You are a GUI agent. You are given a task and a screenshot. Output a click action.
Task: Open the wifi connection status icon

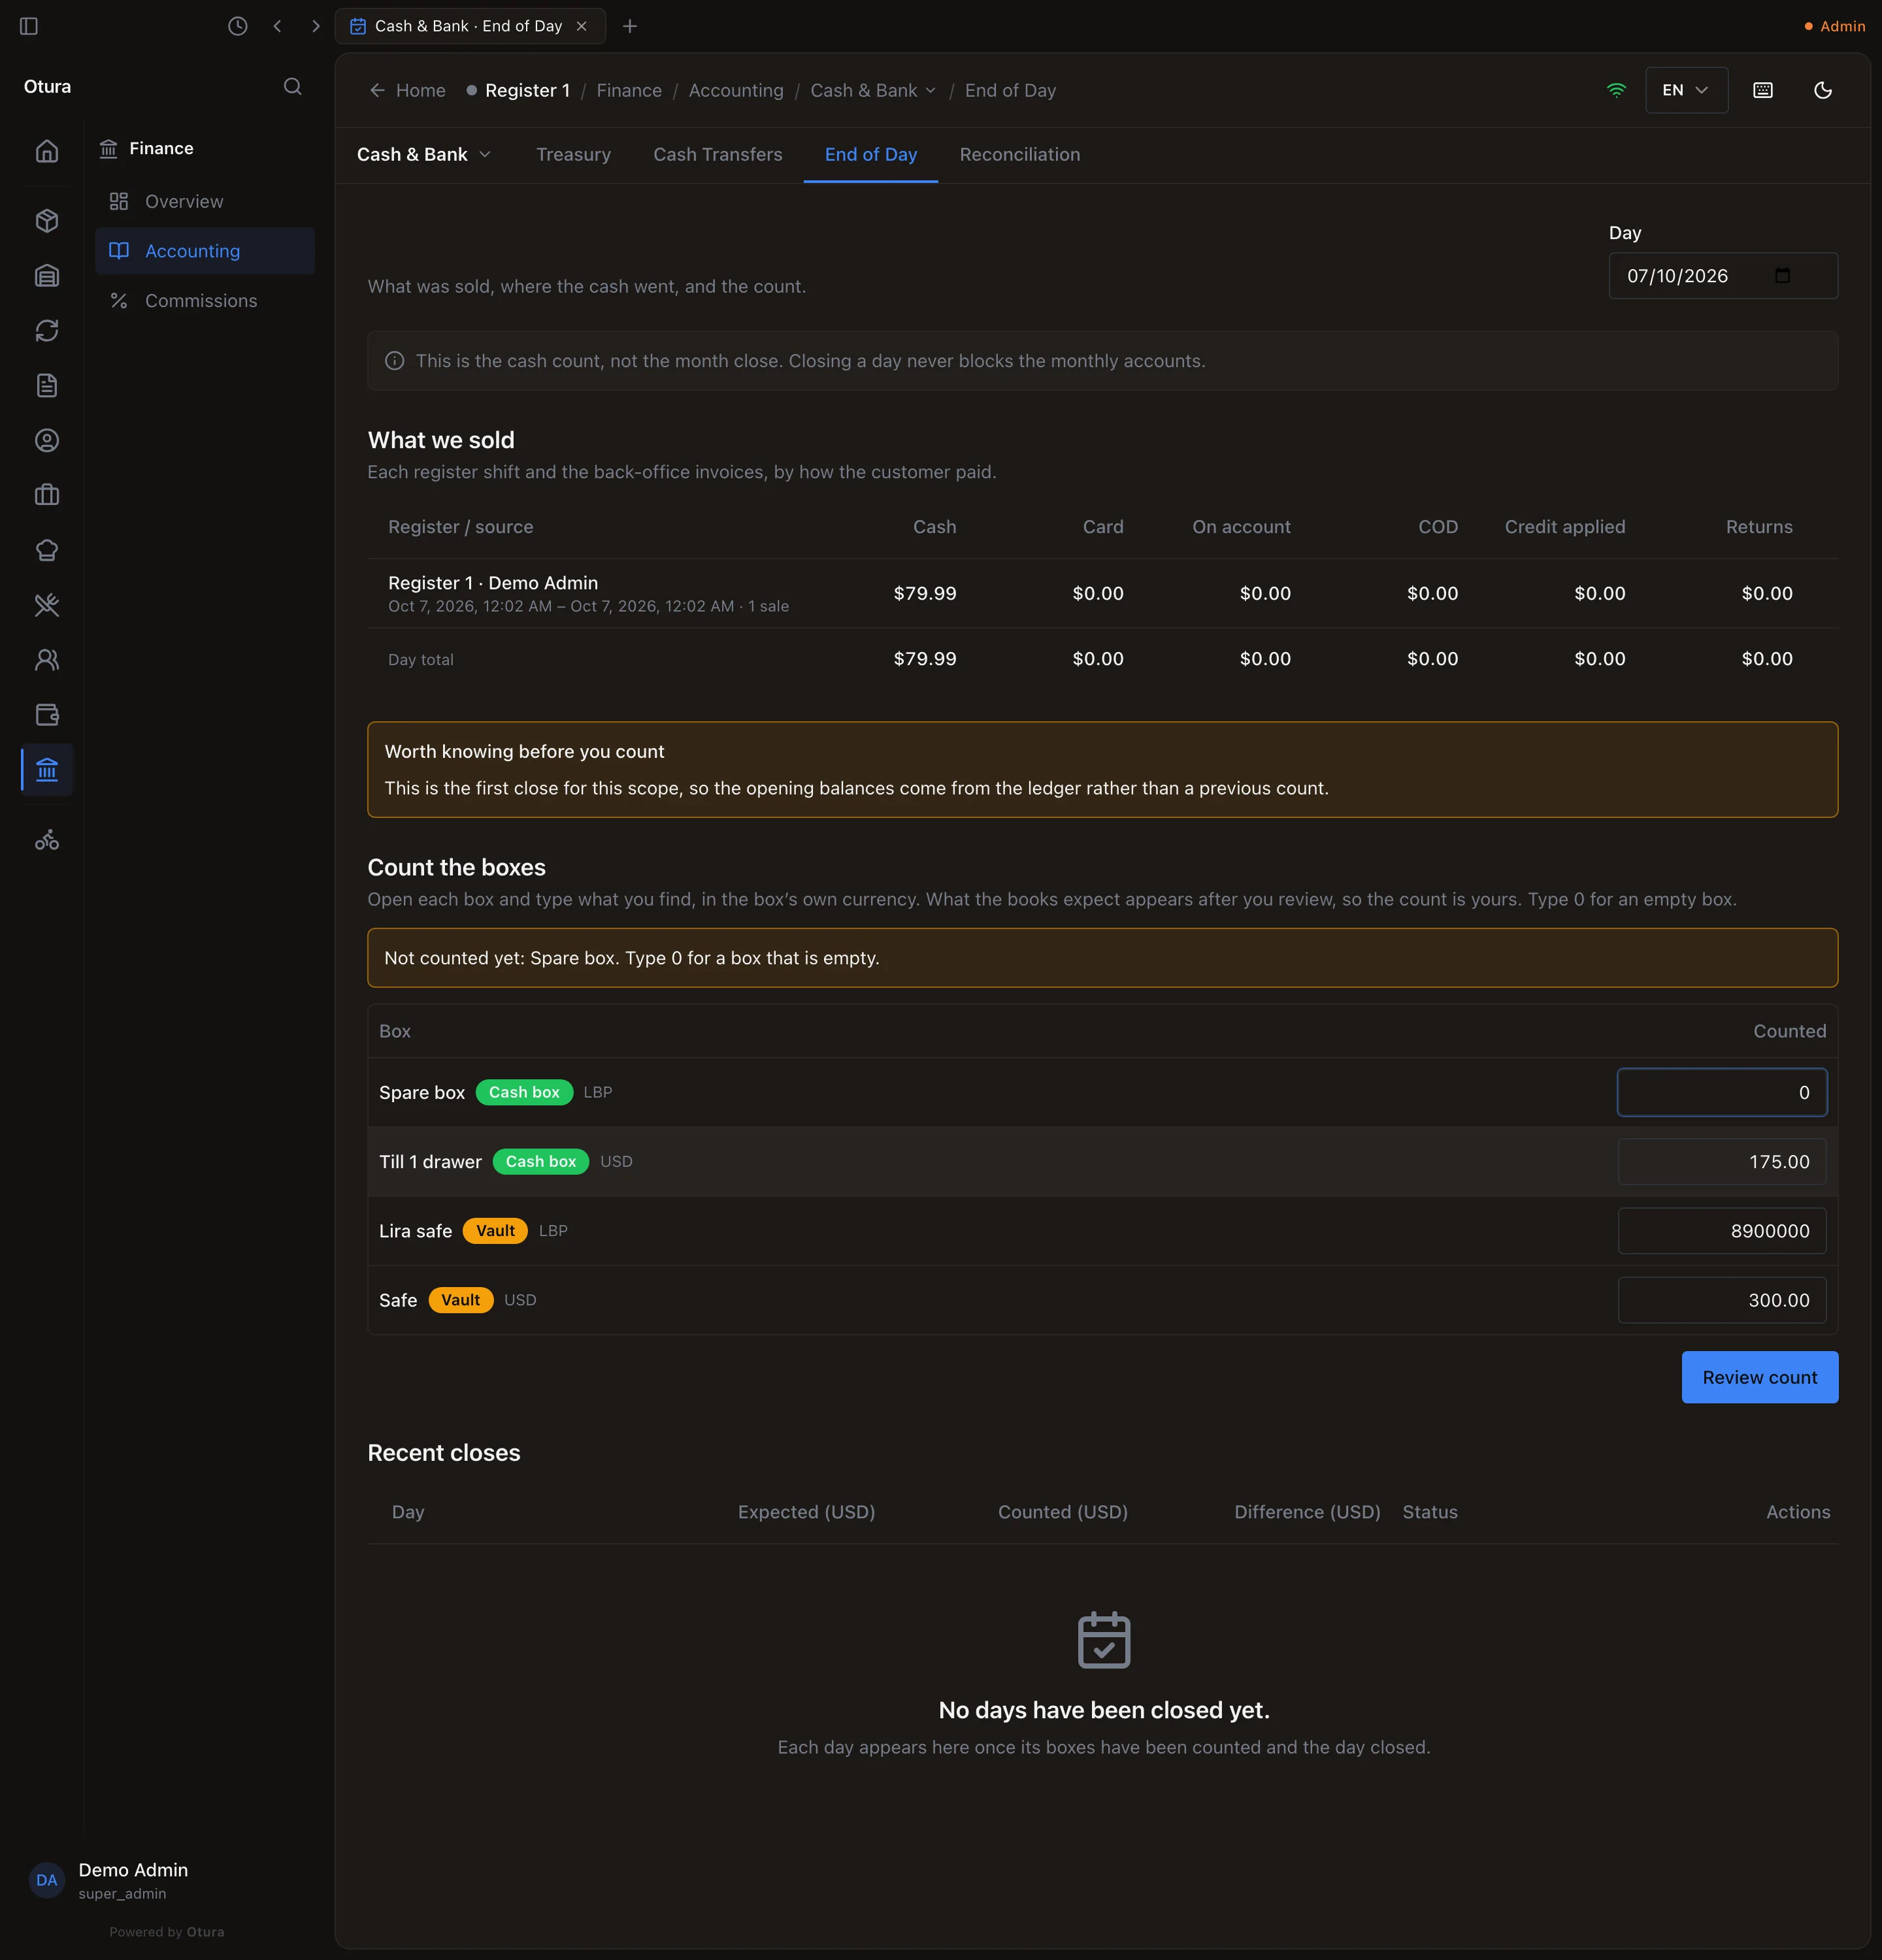1616,90
